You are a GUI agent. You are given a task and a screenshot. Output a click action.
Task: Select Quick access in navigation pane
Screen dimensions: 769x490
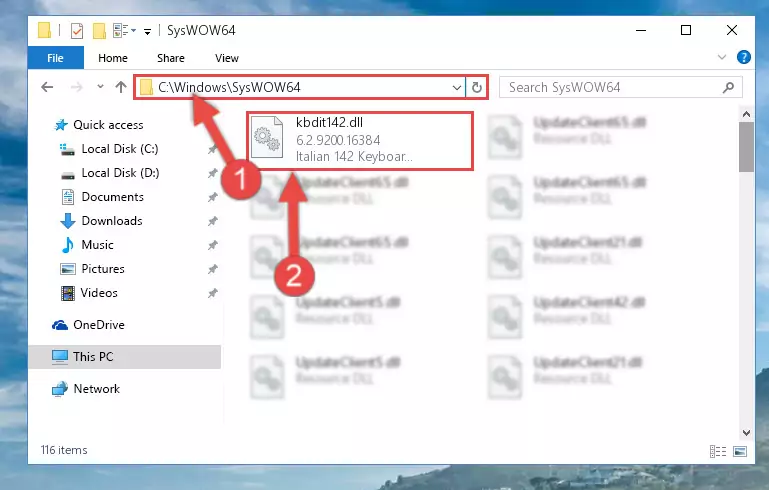(x=99, y=125)
